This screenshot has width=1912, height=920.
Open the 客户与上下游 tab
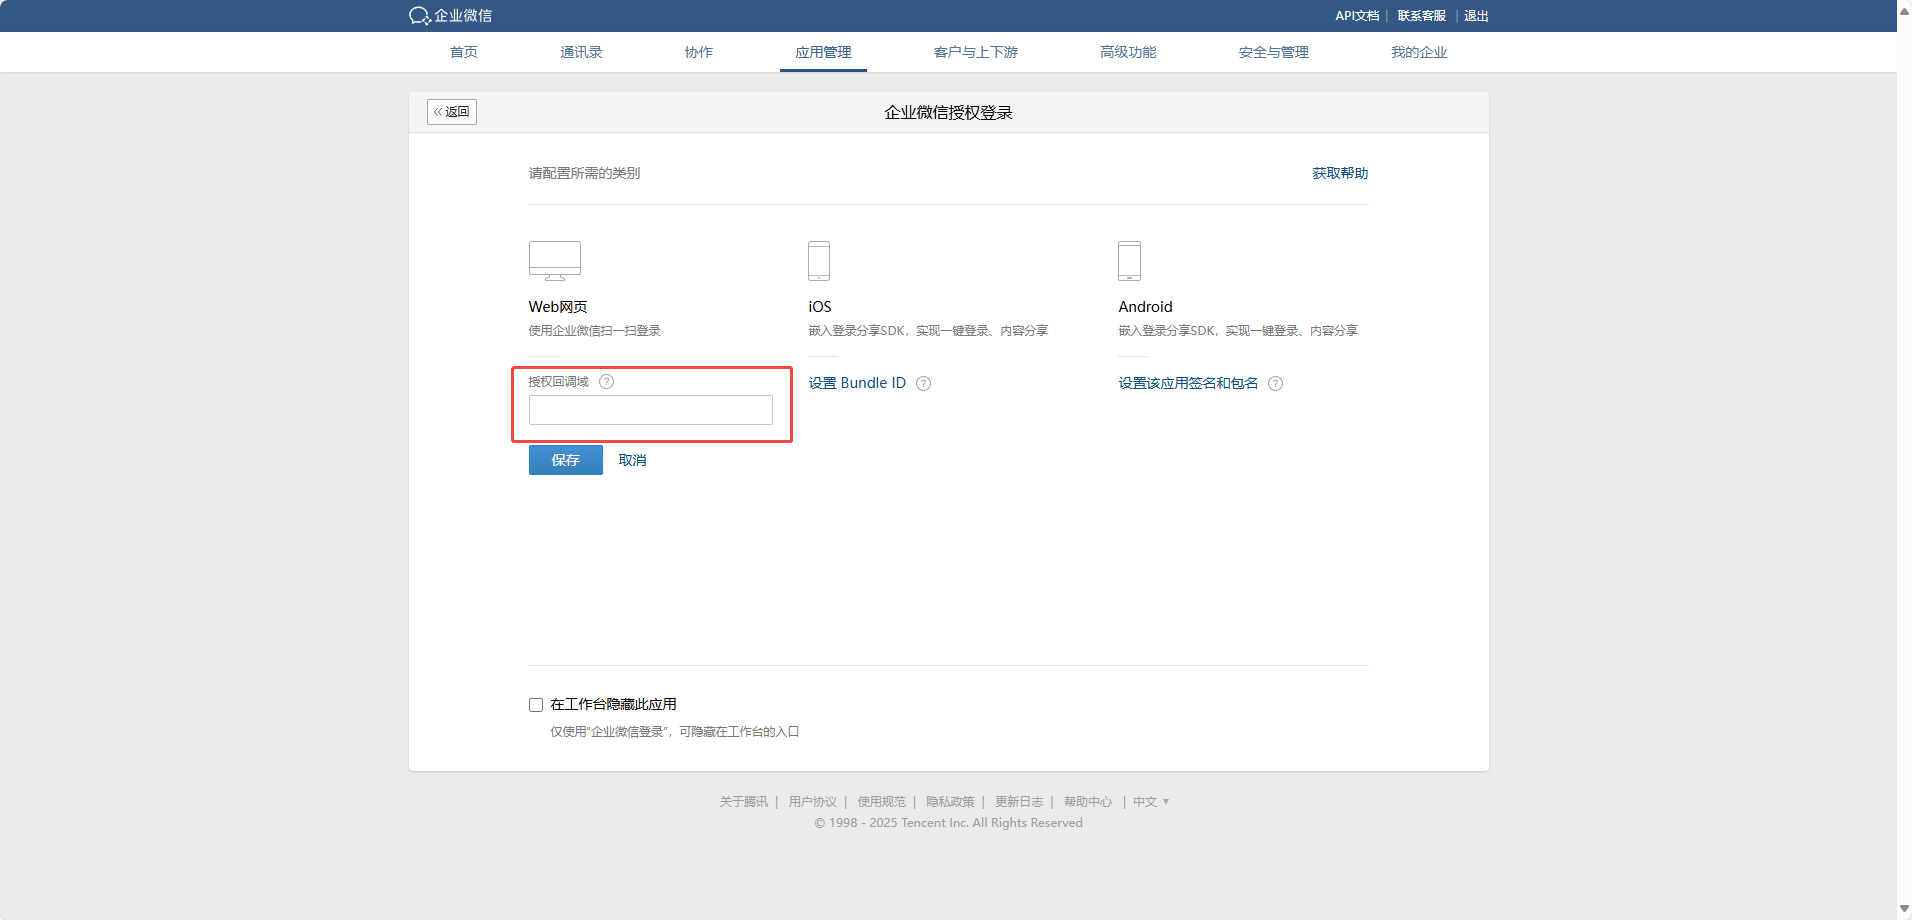976,52
